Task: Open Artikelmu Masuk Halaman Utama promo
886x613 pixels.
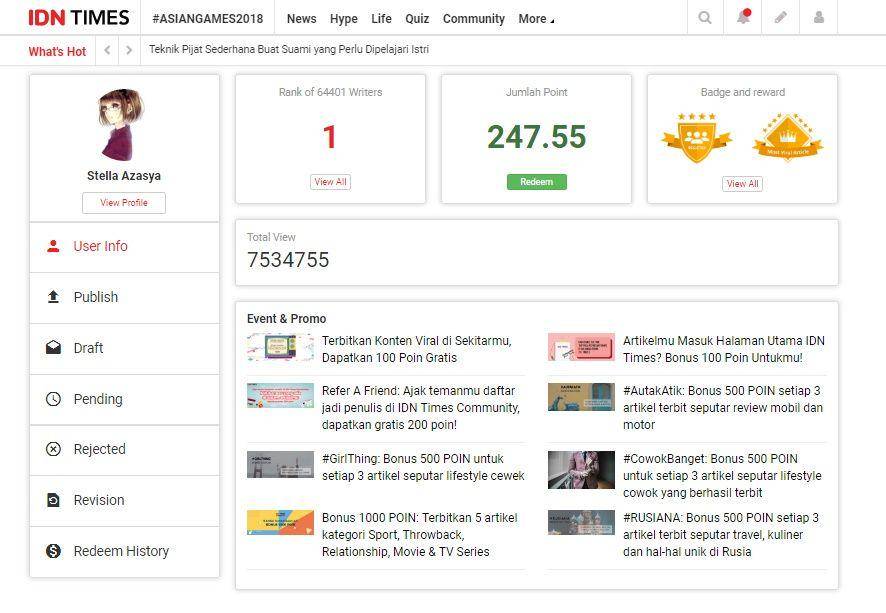Action: coord(724,349)
